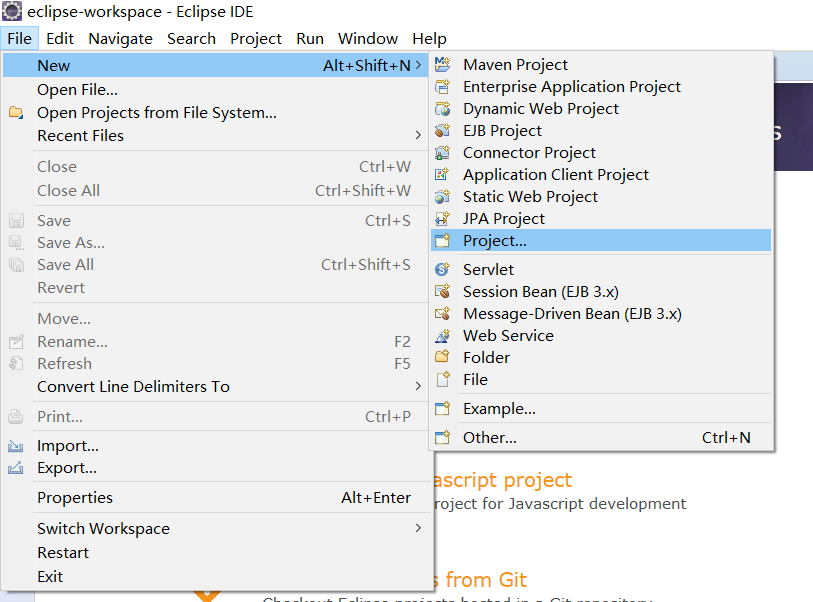
Task: Click the highlighted Project... entry
Action: click(x=601, y=241)
